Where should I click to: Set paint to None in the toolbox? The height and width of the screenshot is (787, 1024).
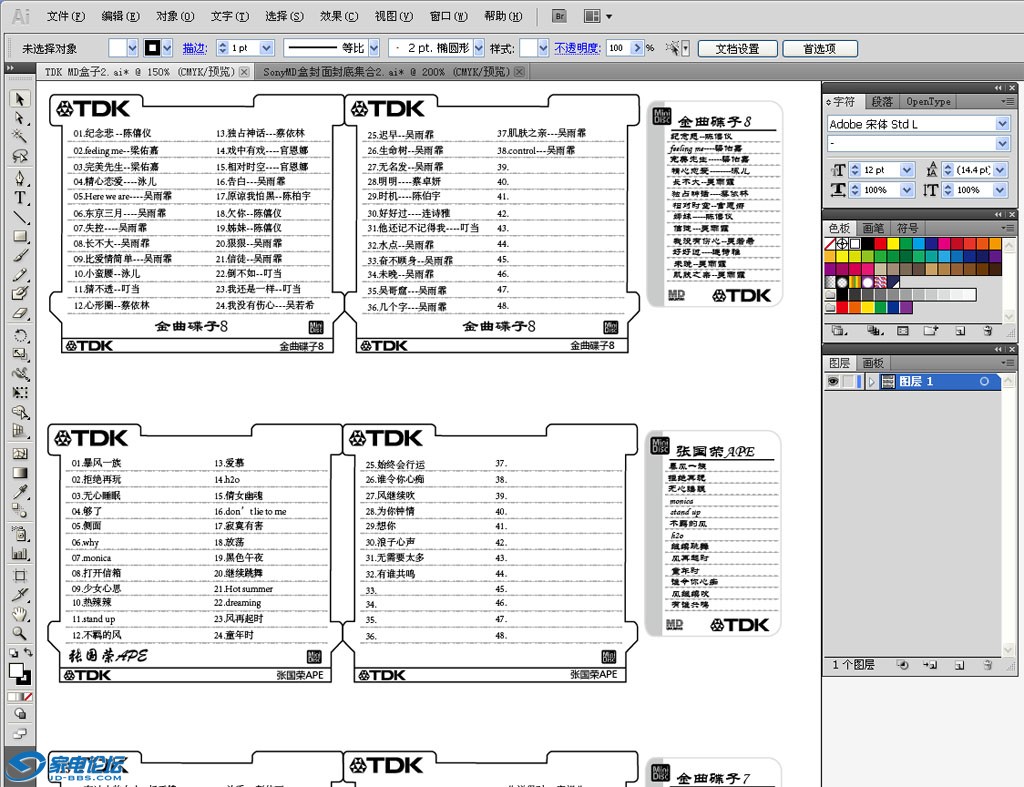point(28,697)
